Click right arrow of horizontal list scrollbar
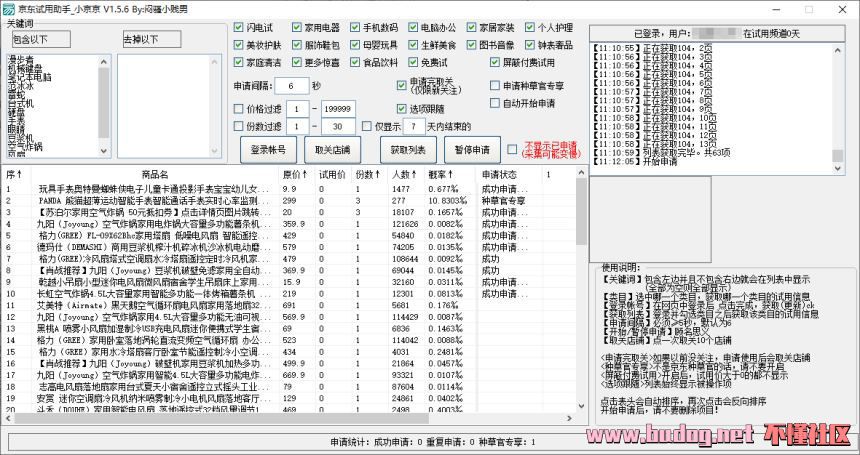 click(x=569, y=418)
